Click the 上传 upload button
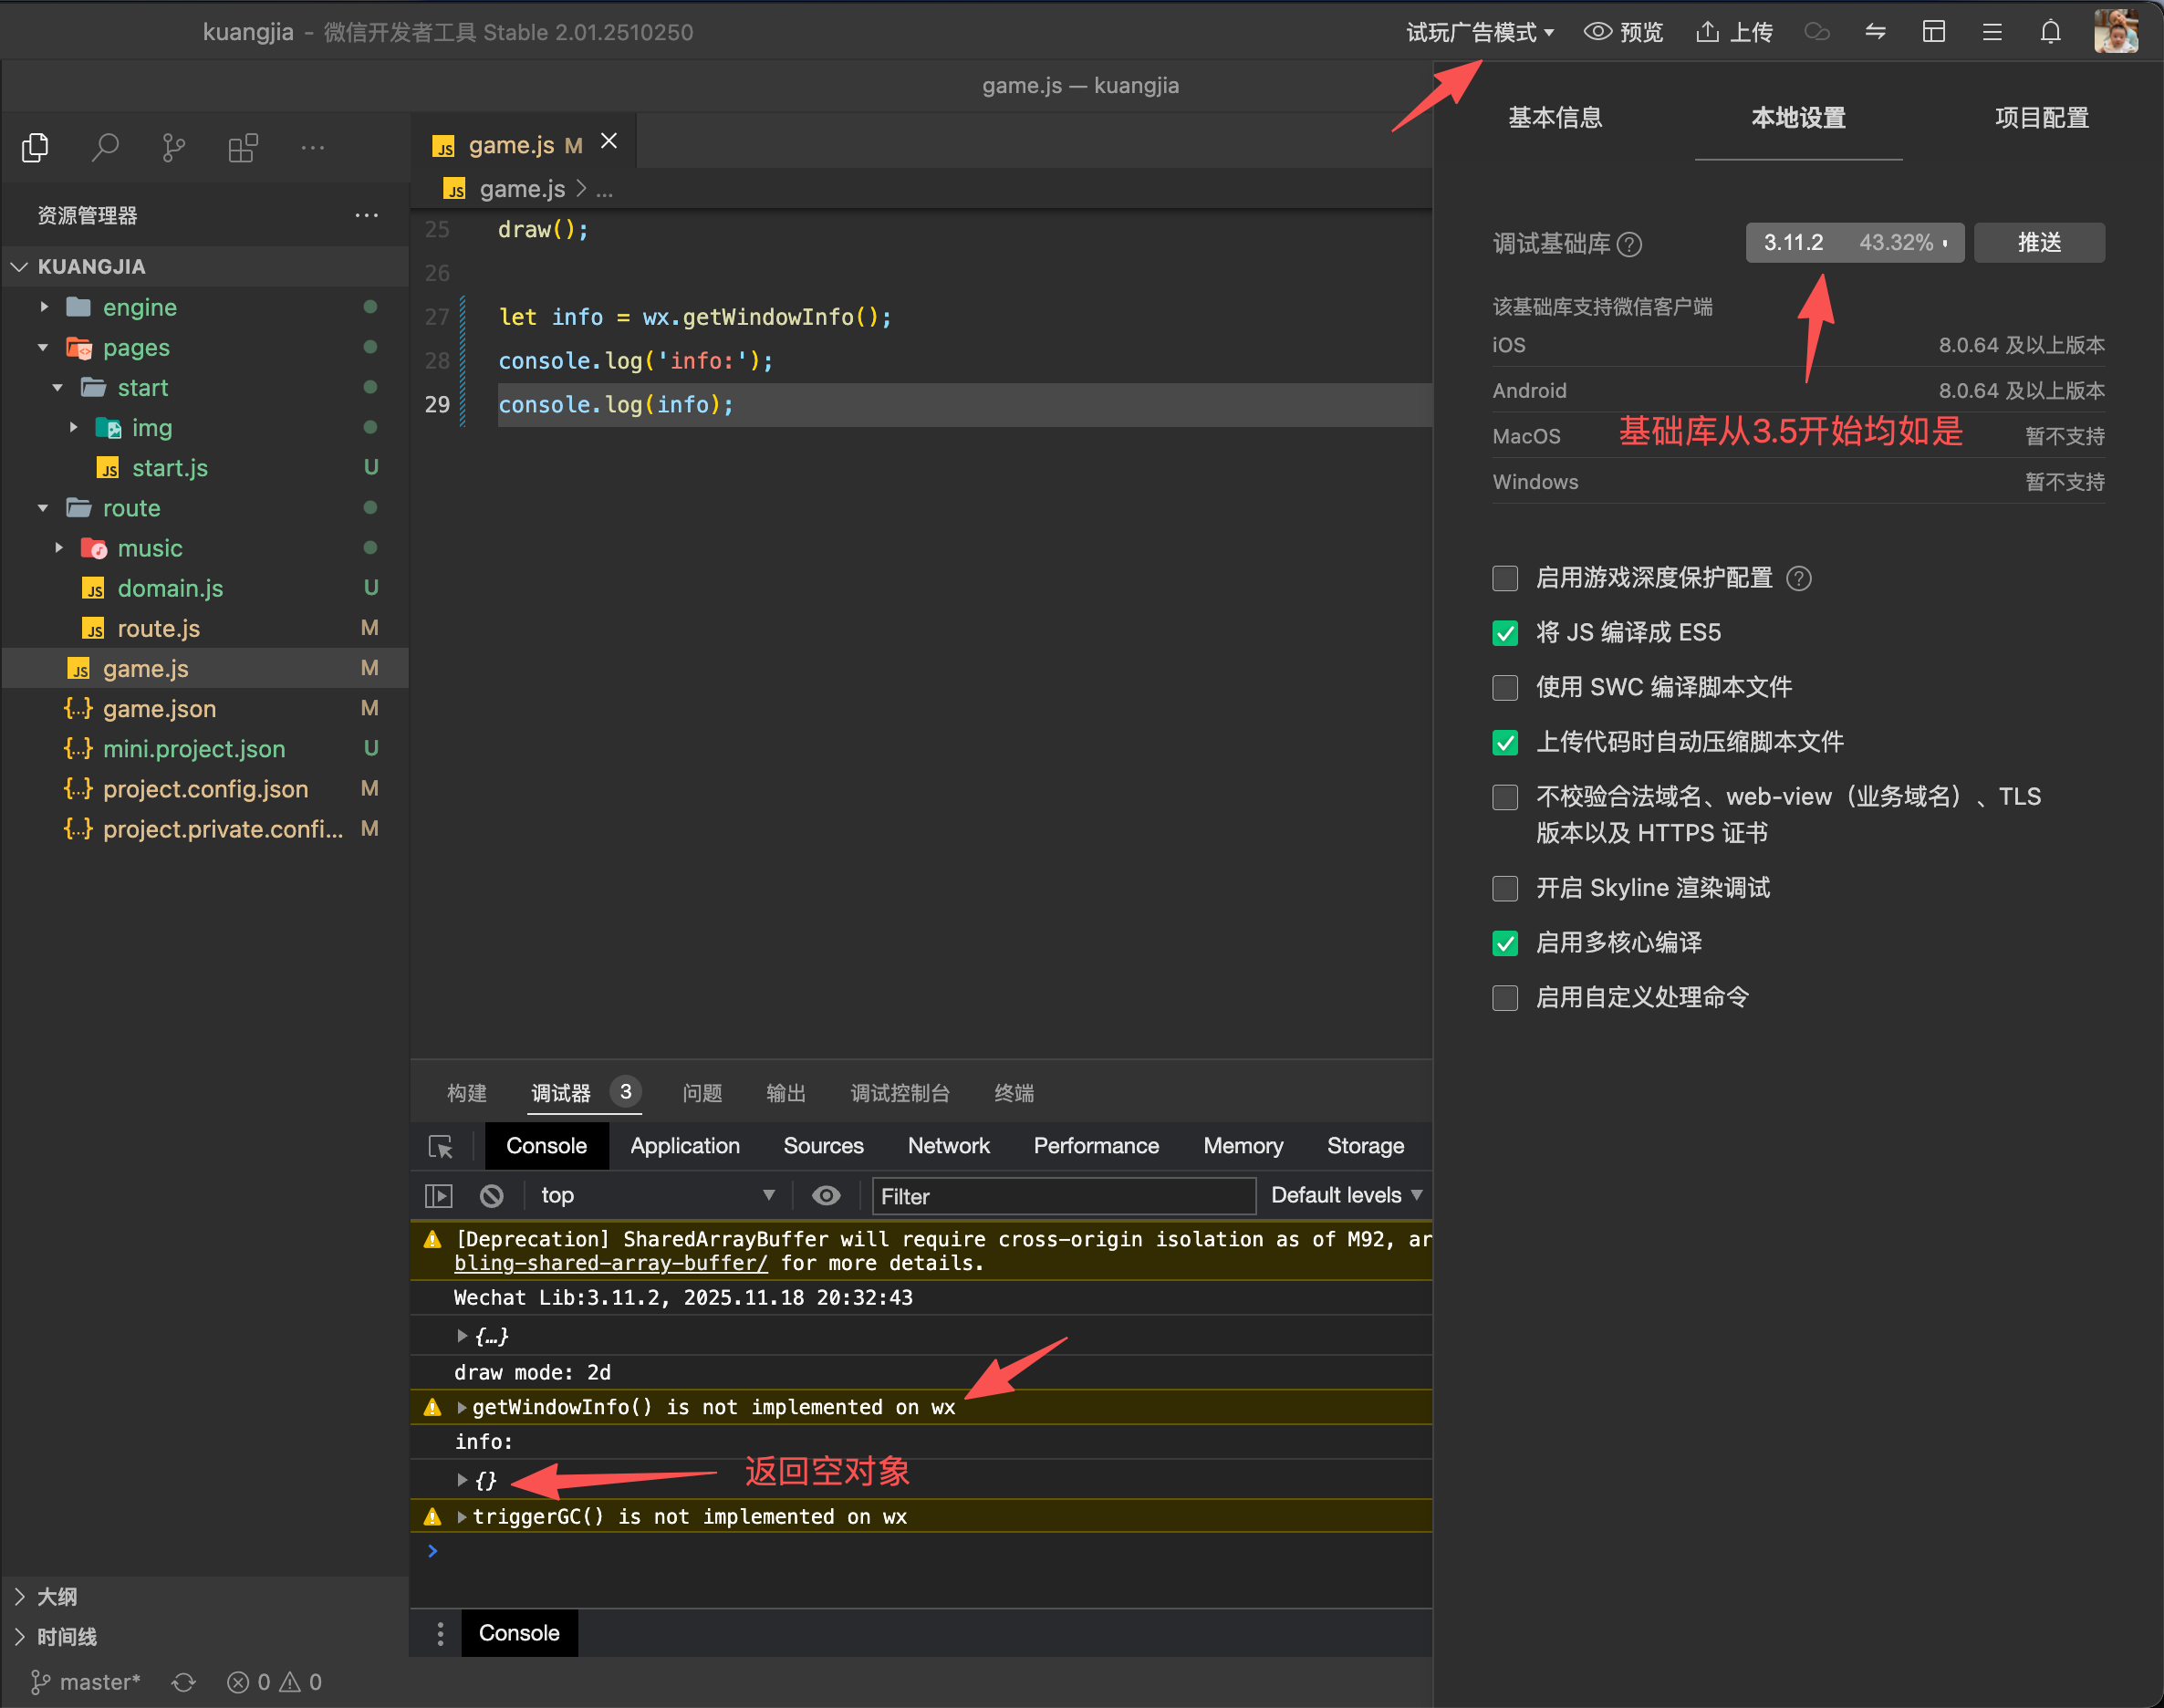The width and height of the screenshot is (2164, 1708). [1735, 32]
